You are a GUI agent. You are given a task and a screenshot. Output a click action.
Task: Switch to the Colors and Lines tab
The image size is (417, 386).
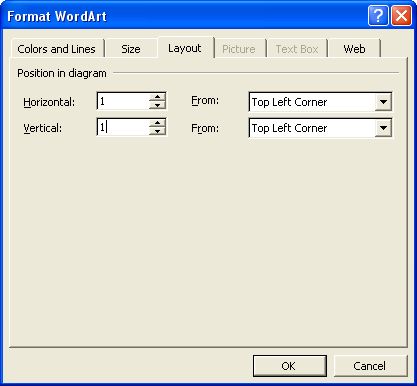(x=57, y=49)
